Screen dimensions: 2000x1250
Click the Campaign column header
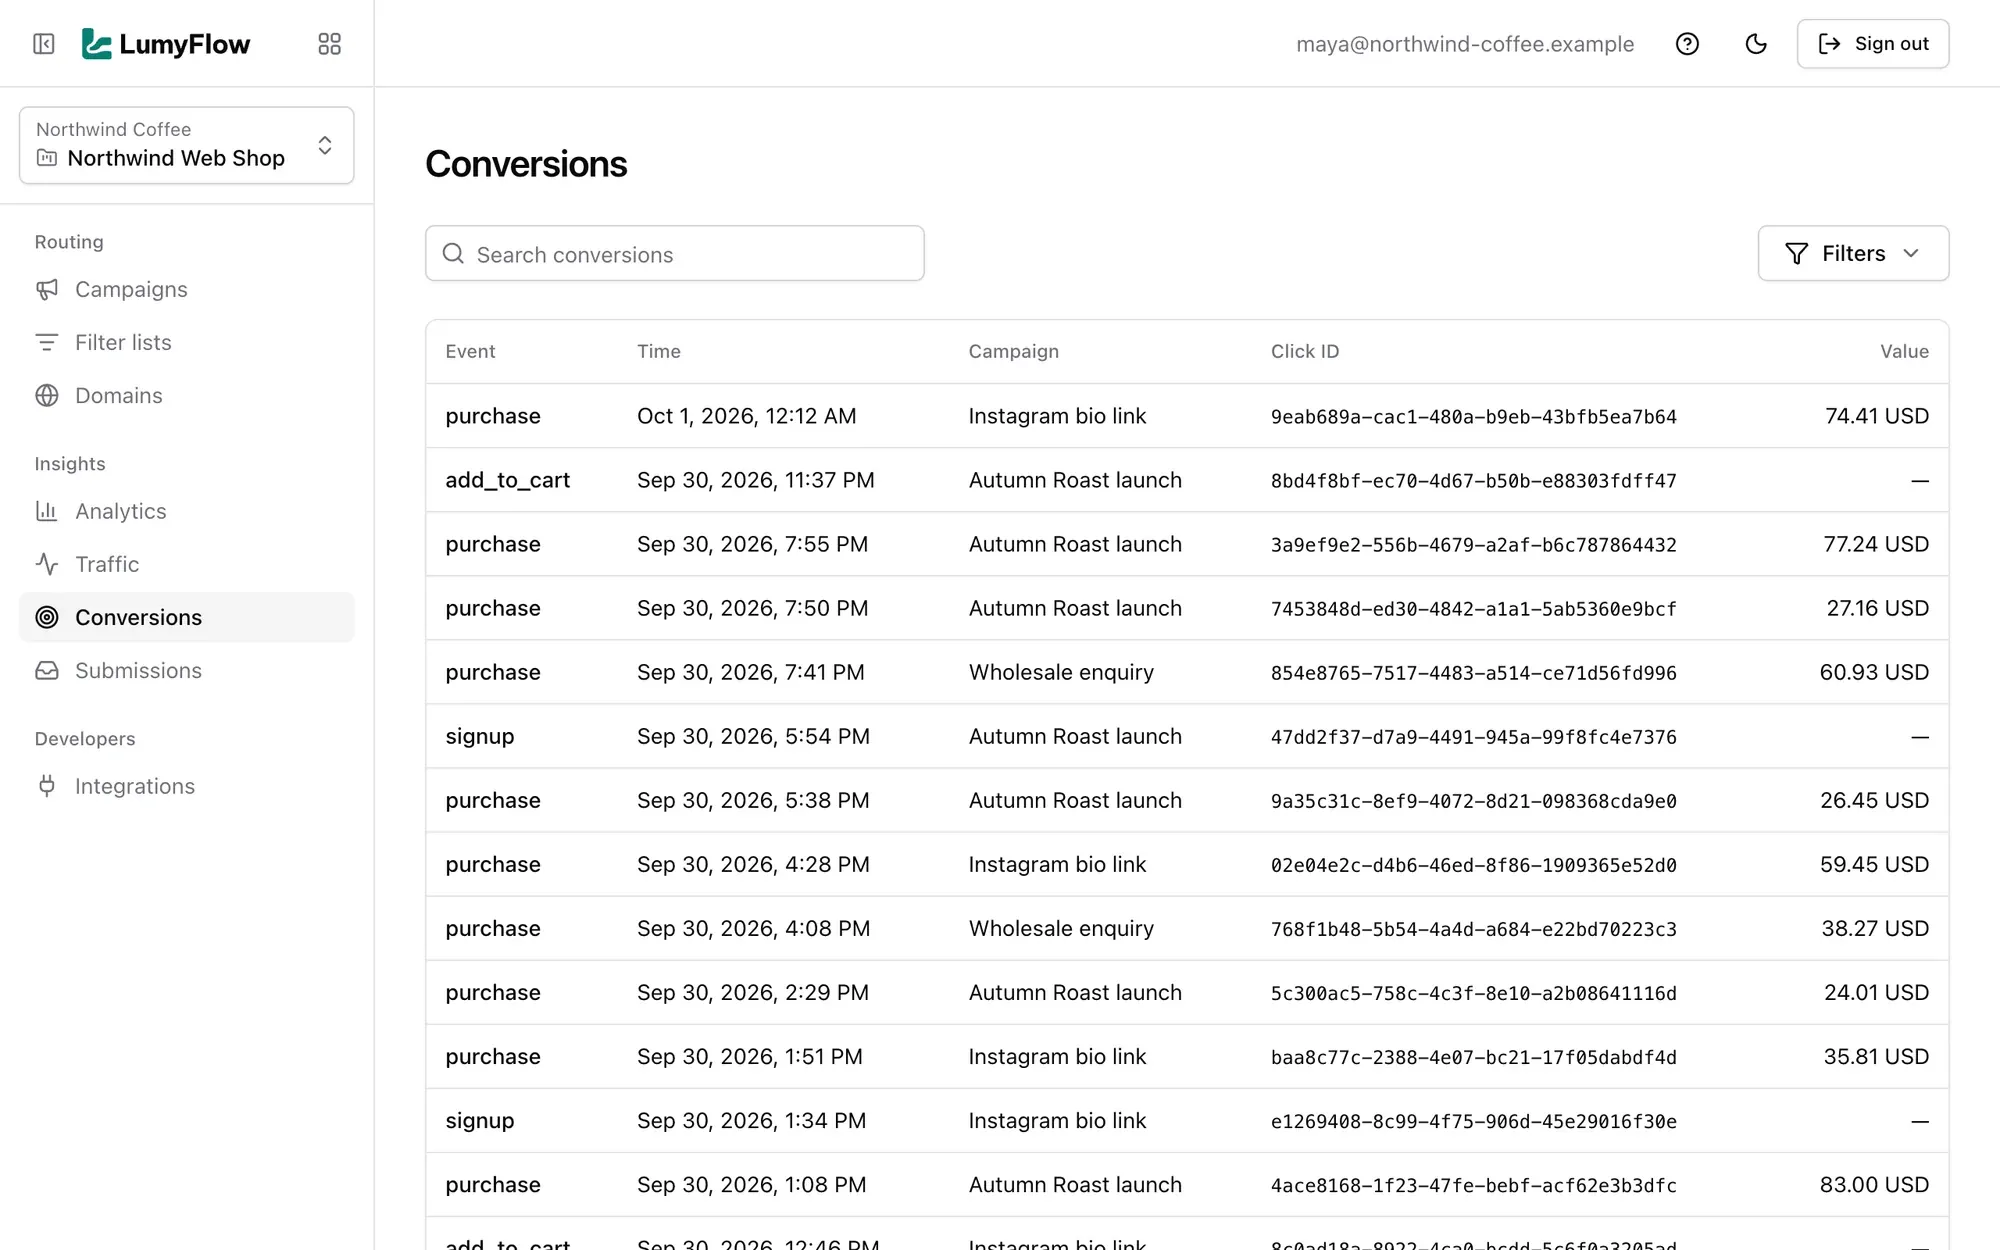point(1013,351)
